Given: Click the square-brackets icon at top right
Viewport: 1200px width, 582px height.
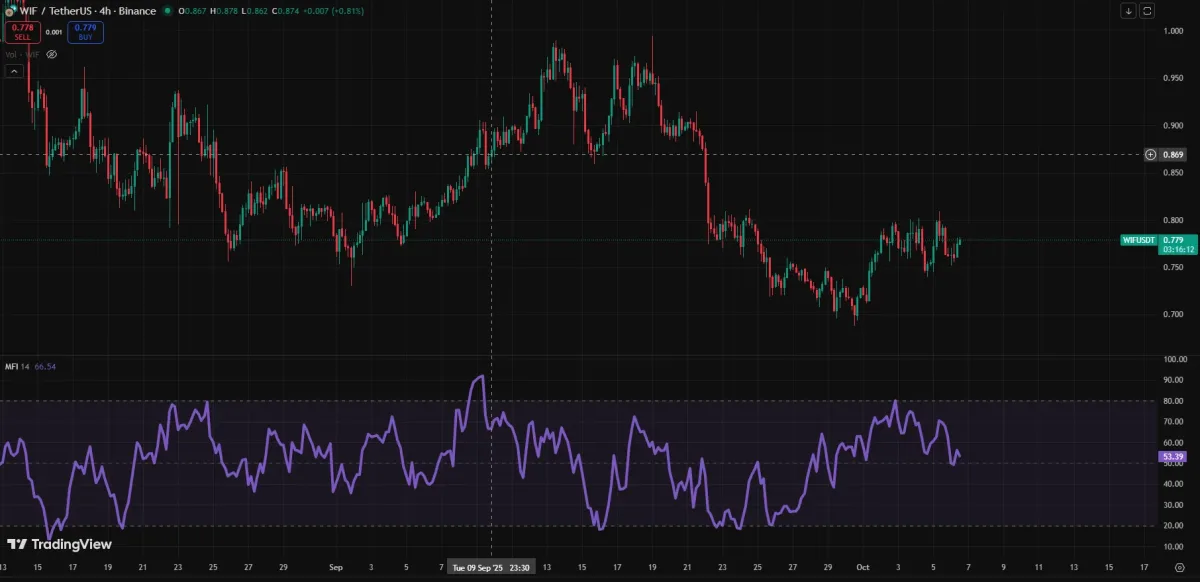Looking at the screenshot, I should 1147,11.
